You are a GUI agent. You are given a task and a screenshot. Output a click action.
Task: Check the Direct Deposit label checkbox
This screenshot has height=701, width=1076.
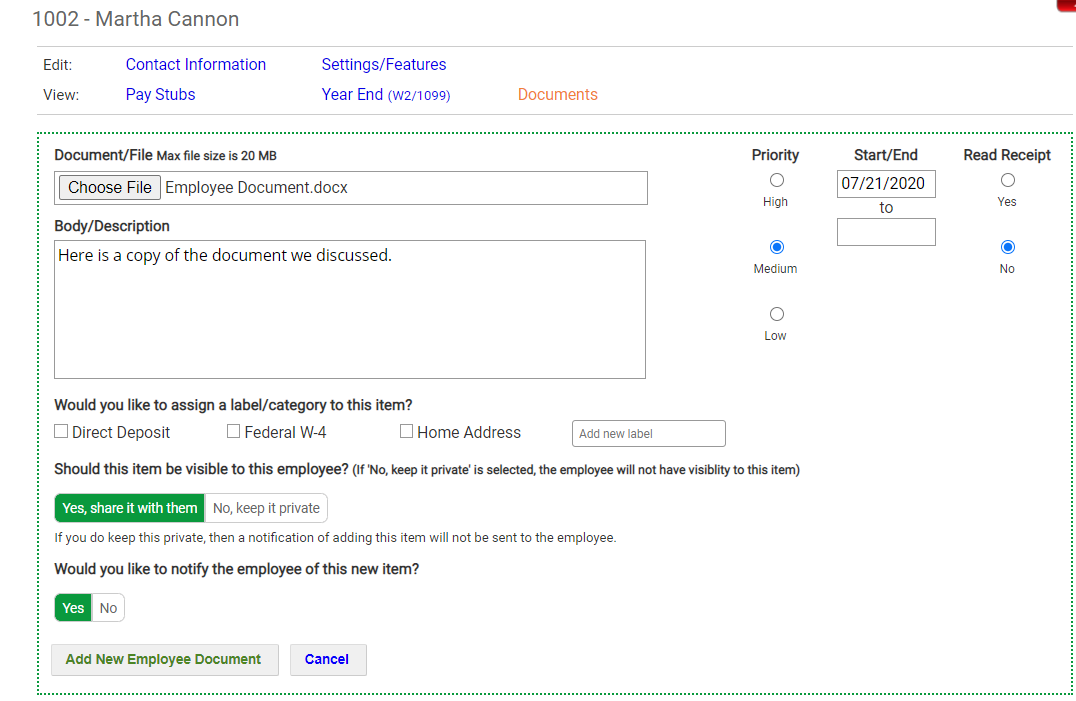[x=61, y=431]
